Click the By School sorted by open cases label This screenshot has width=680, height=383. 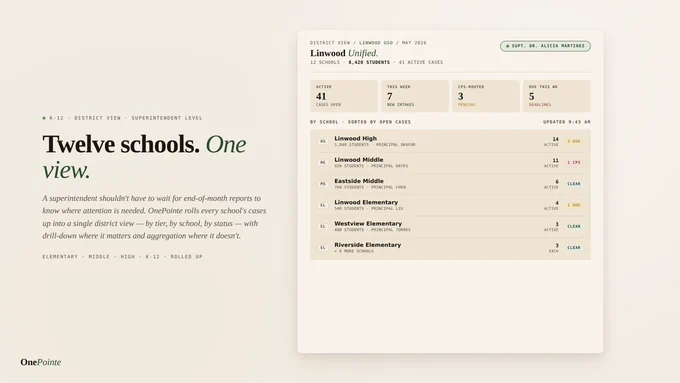click(360, 122)
